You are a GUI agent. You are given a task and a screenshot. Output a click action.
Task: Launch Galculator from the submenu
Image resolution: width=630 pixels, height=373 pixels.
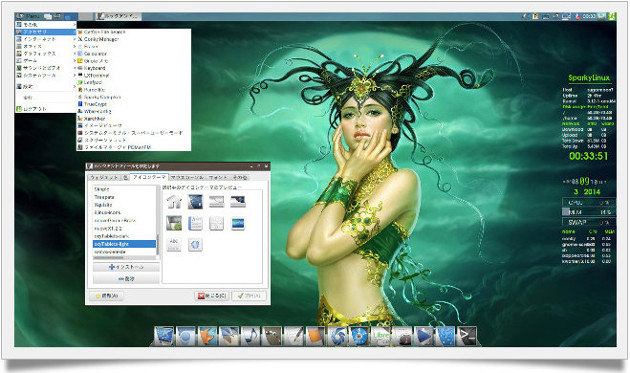click(133, 53)
